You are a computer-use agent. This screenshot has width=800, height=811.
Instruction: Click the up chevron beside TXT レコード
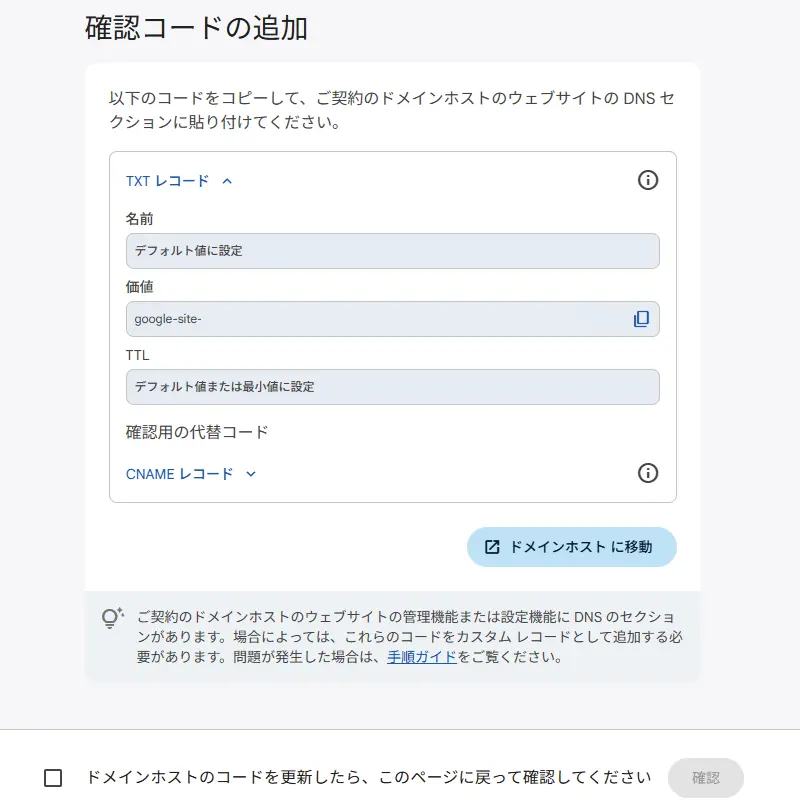[x=227, y=181]
